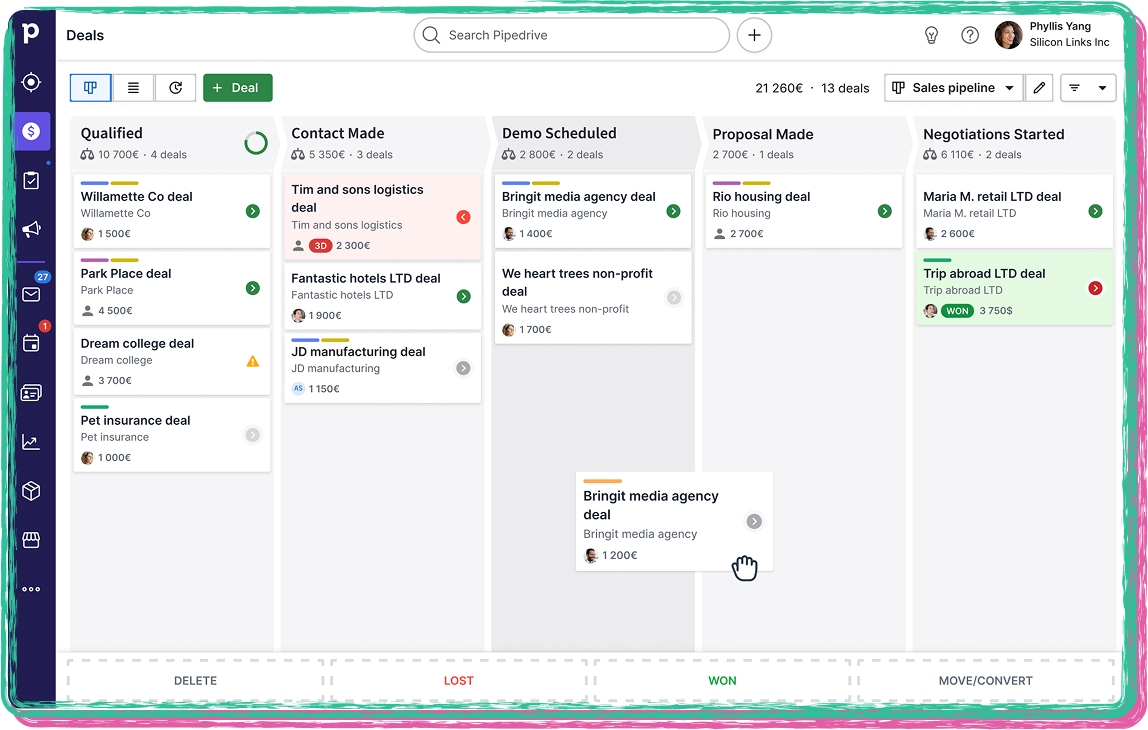The image size is (1148, 730).
Task: Switch to pipeline board view
Action: click(91, 88)
